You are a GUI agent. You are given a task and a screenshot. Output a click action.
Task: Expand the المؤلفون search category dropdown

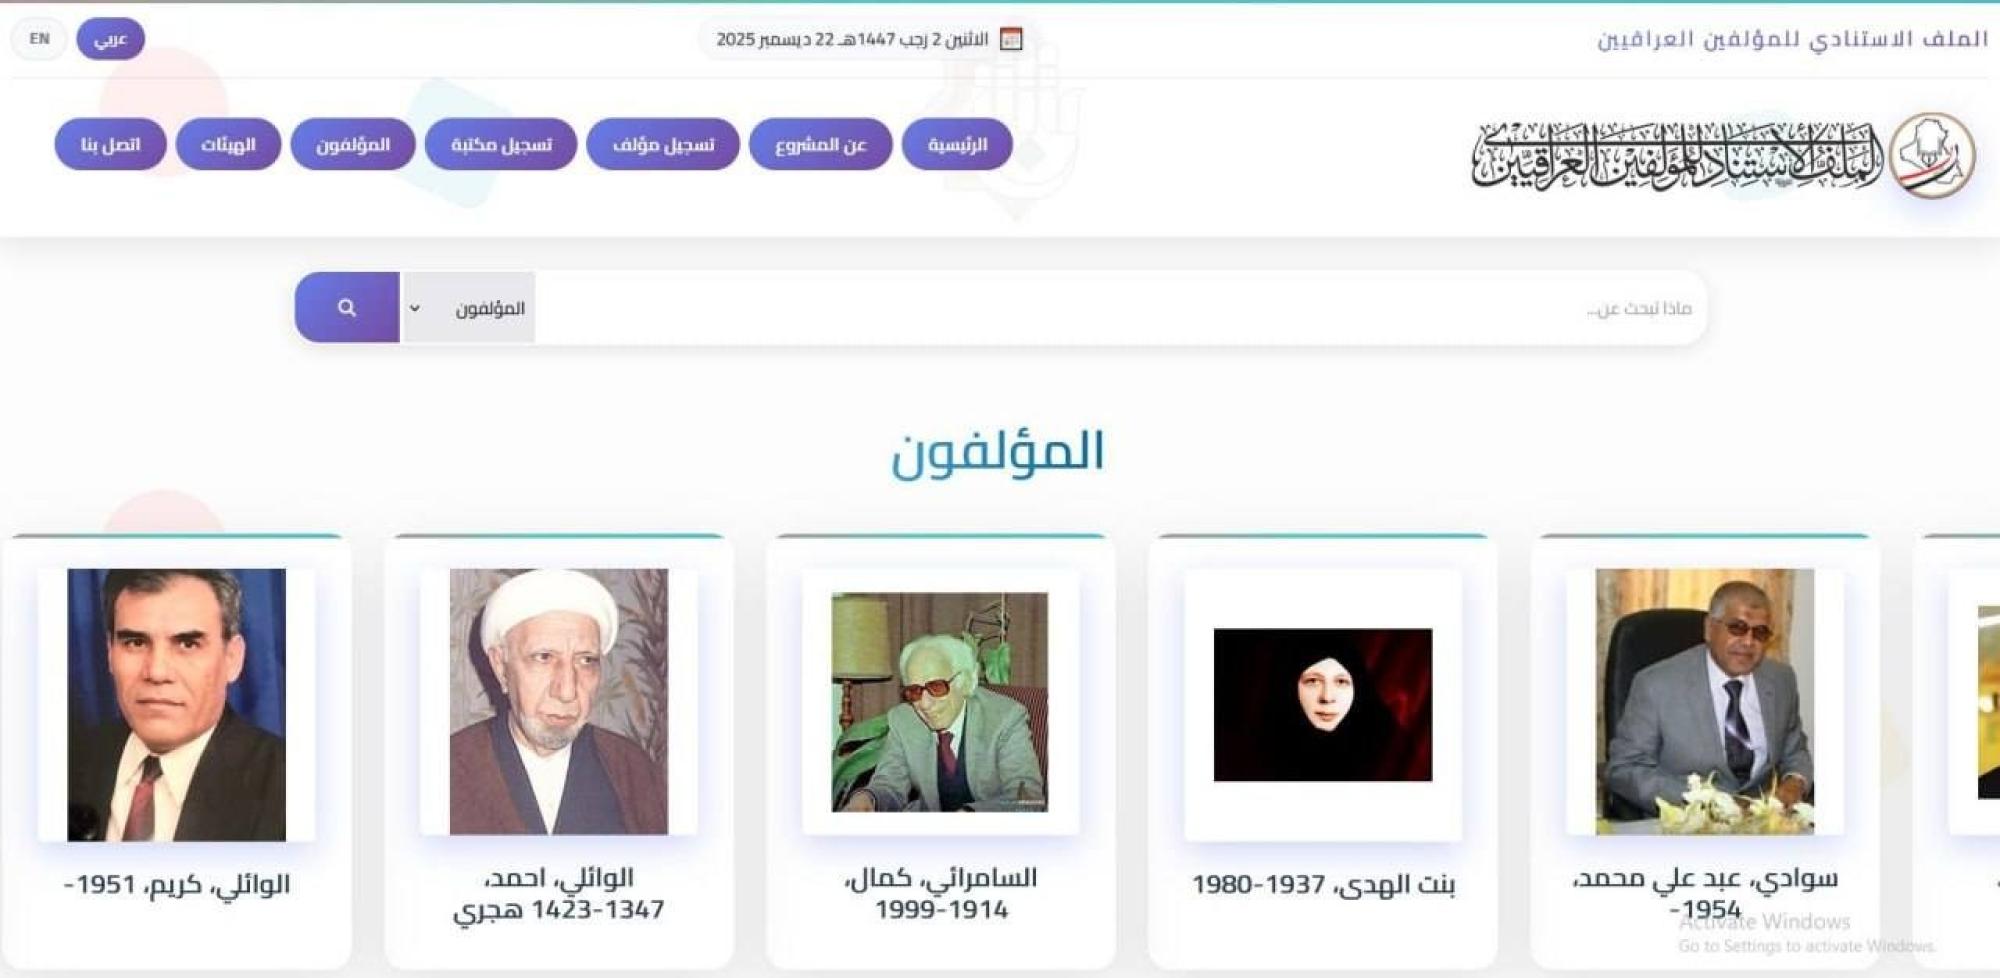(469, 308)
